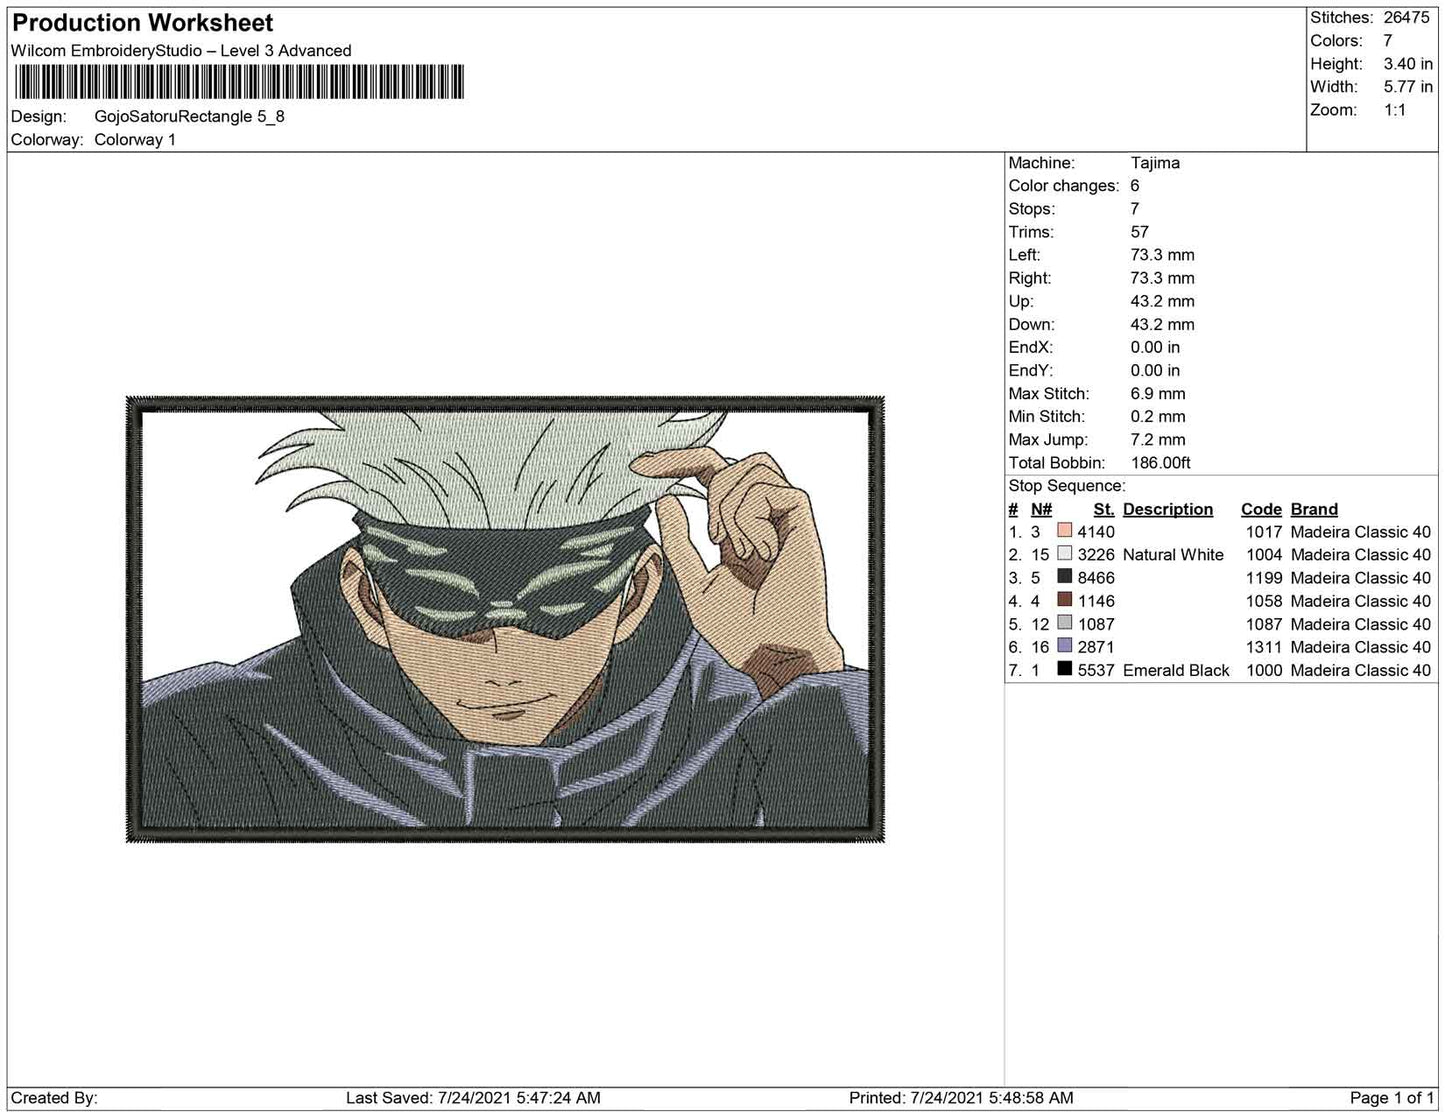Click the Max Jump value '7.2 mm'
The image size is (1445, 1112).
pos(1158,439)
